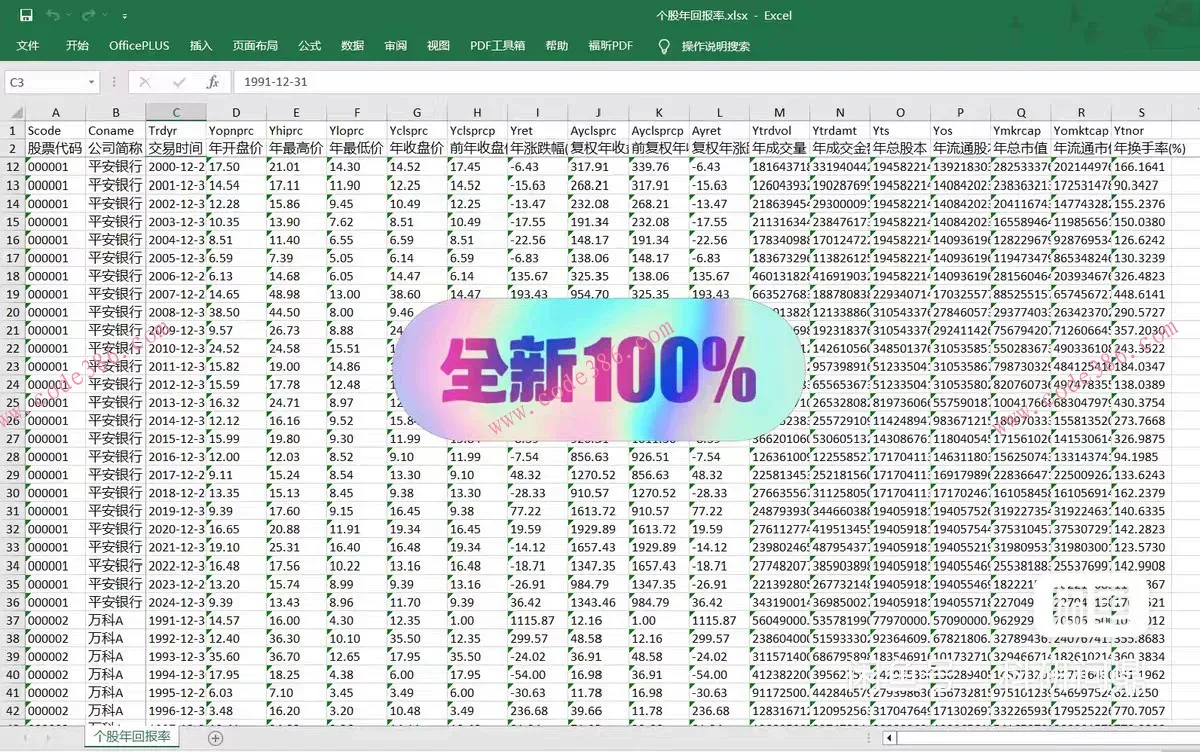
Task: Click the Scode header cell
Action: point(55,130)
